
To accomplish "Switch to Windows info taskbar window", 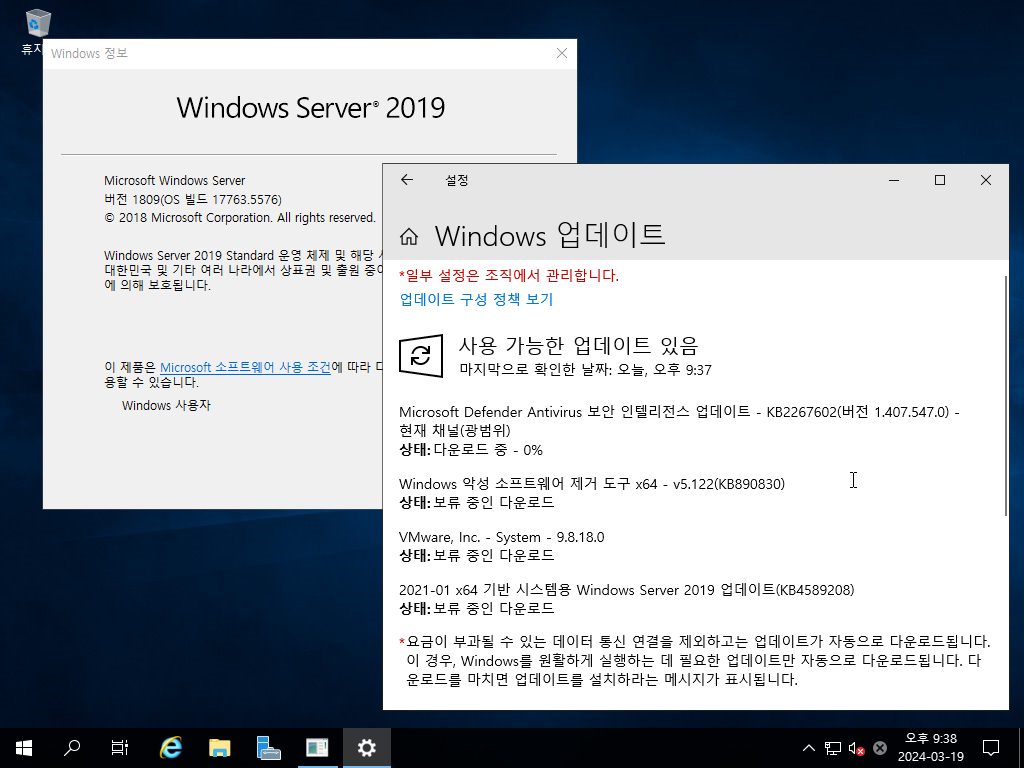I will [317, 748].
